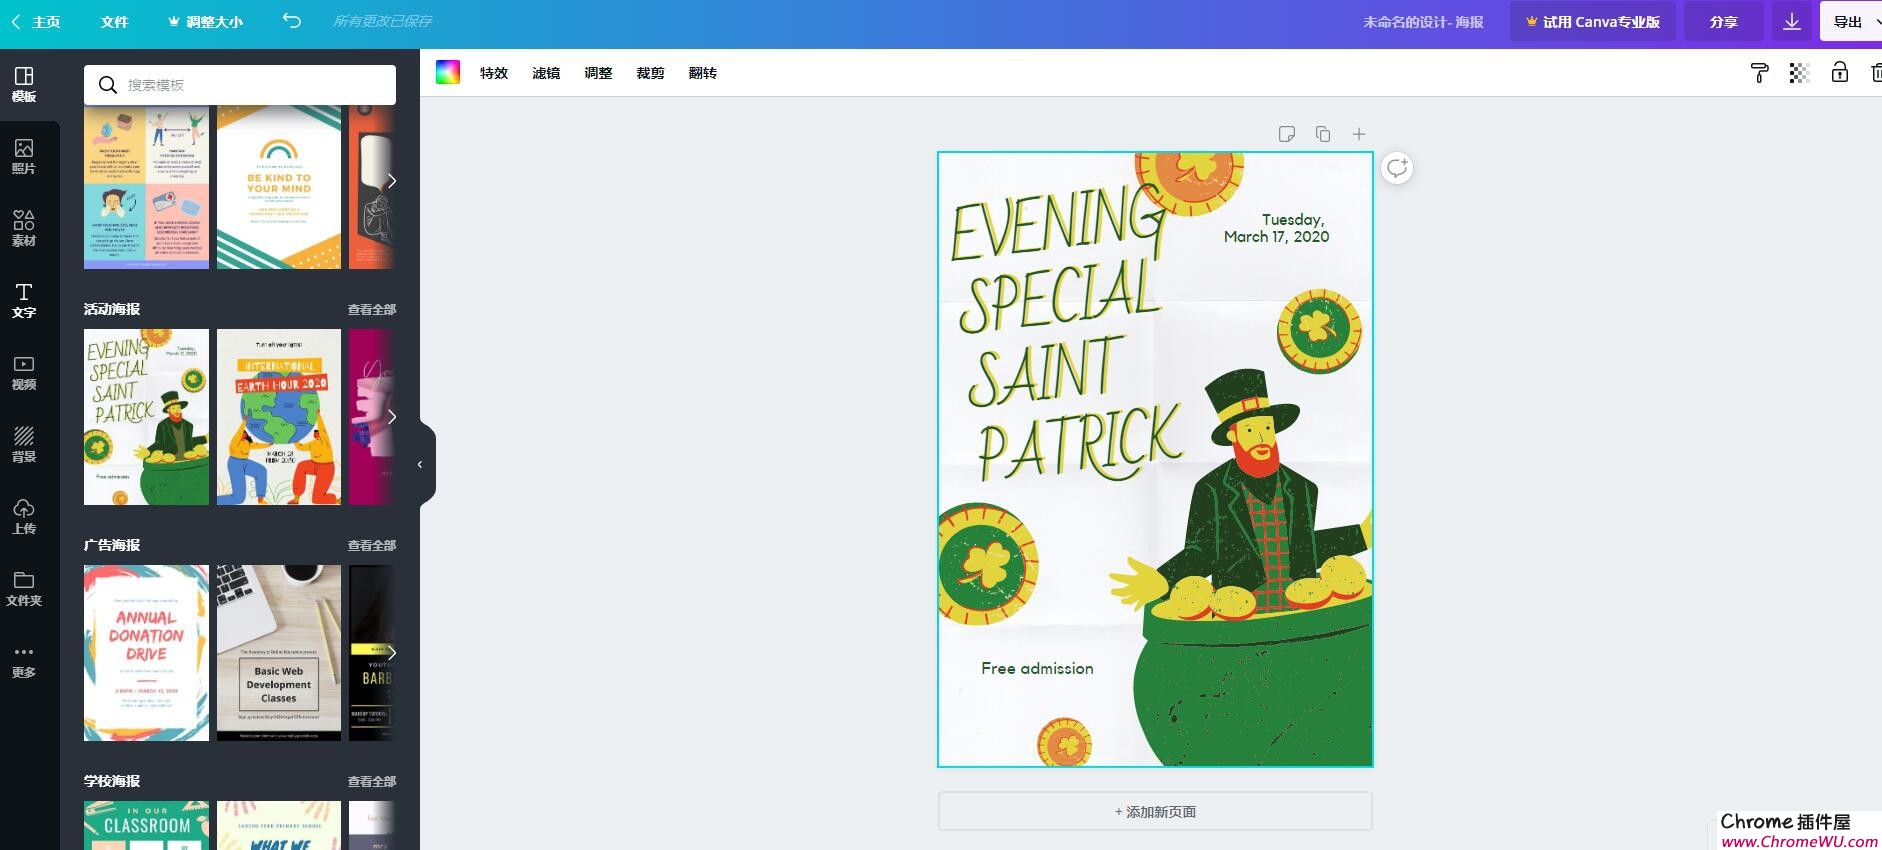This screenshot has height=850, width=1882.
Task: Duplicate the page using copy icon
Action: (x=1322, y=134)
